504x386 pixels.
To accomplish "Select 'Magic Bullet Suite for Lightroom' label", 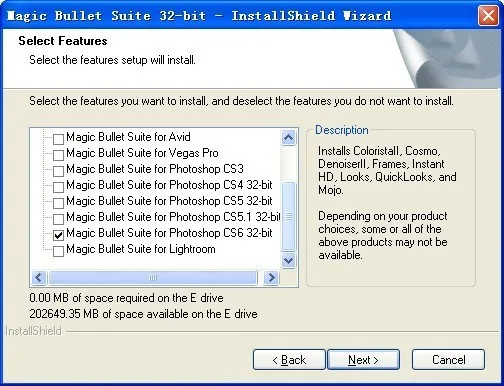I will pyautogui.click(x=141, y=249).
